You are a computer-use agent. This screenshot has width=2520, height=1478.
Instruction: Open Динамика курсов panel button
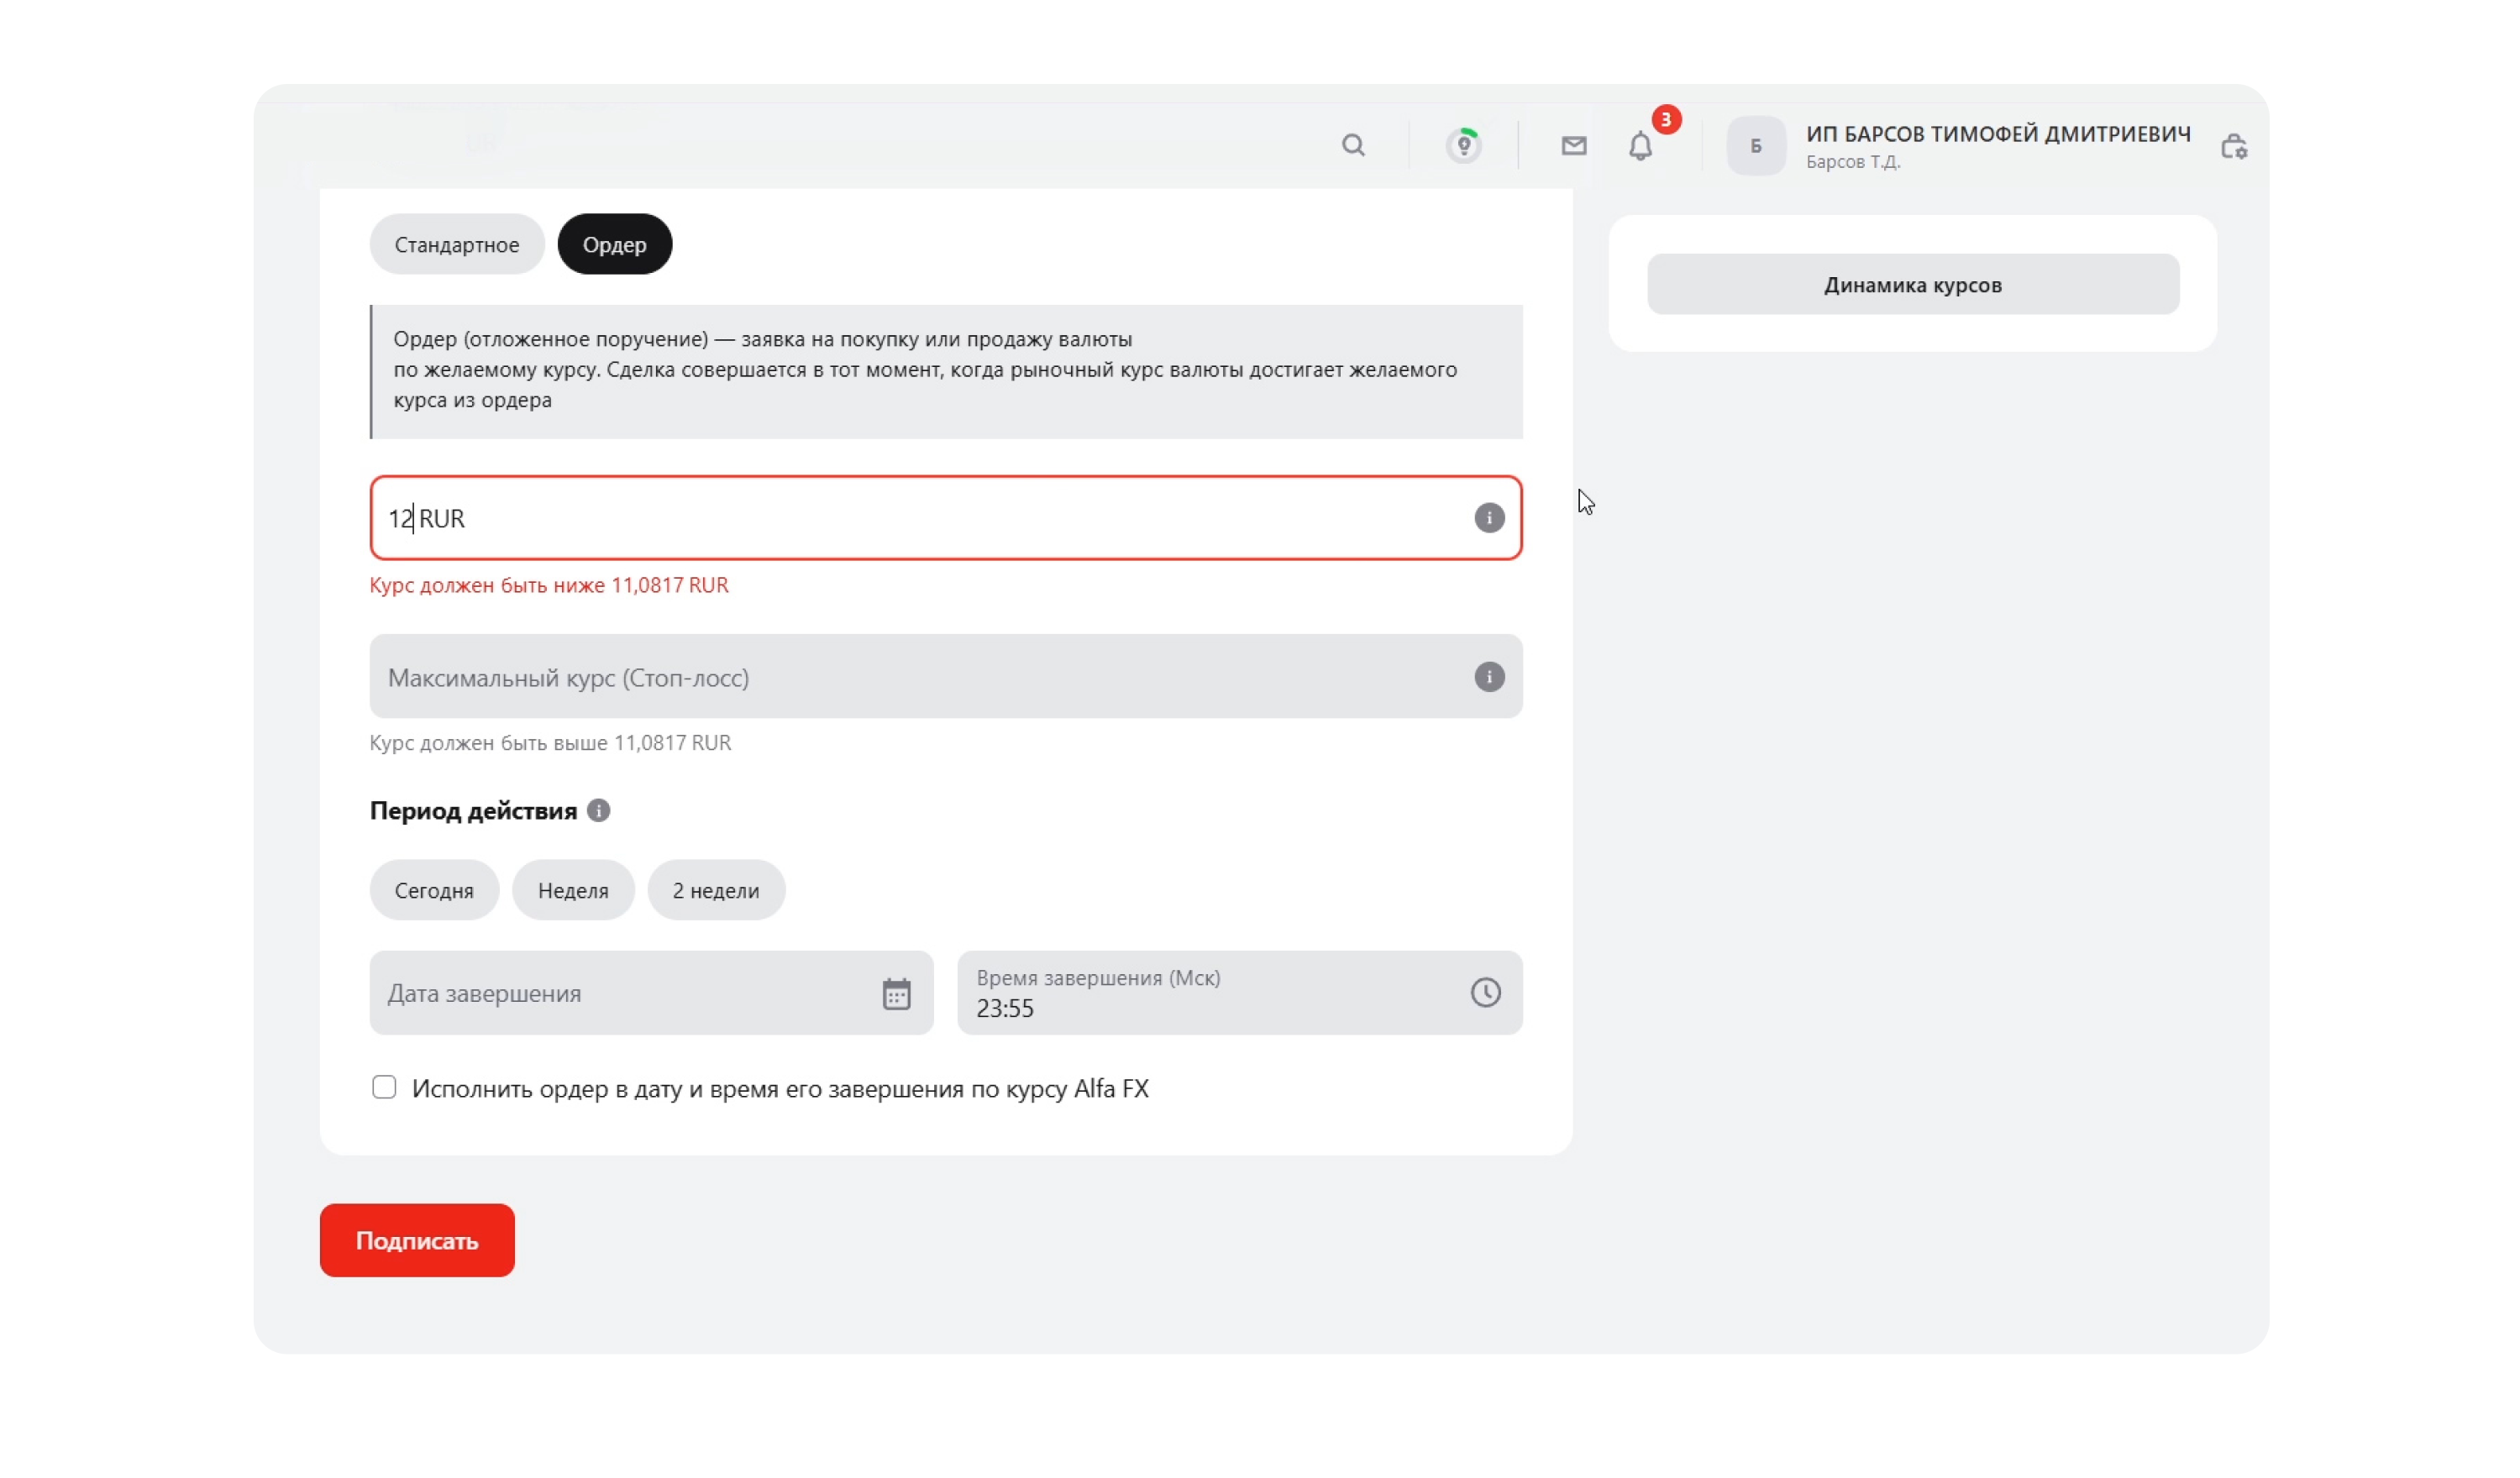[x=1912, y=285]
